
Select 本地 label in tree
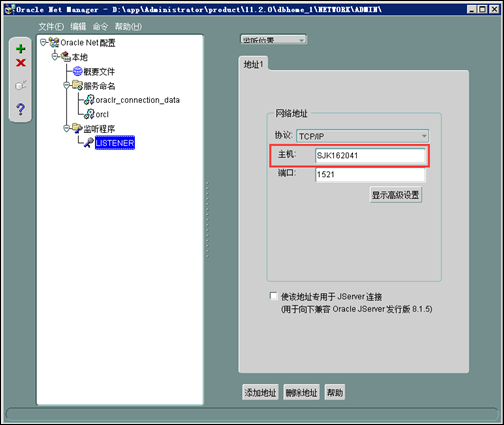point(80,57)
